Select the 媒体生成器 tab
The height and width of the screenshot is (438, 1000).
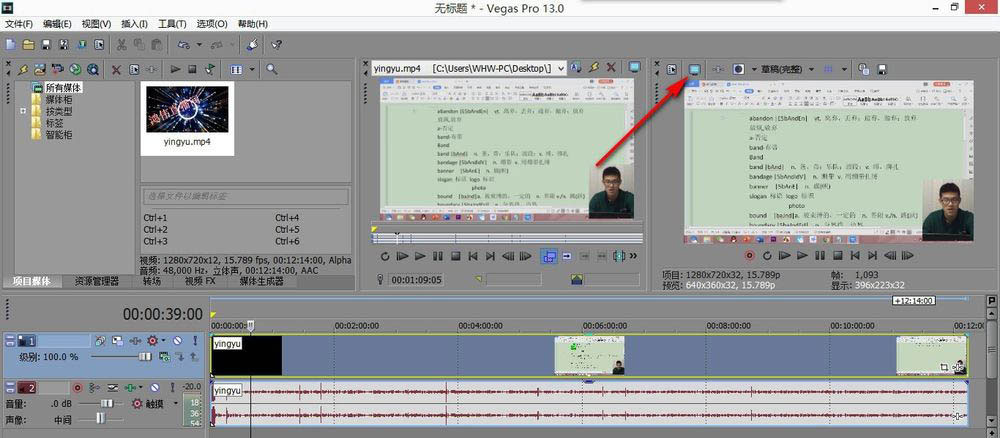261,282
